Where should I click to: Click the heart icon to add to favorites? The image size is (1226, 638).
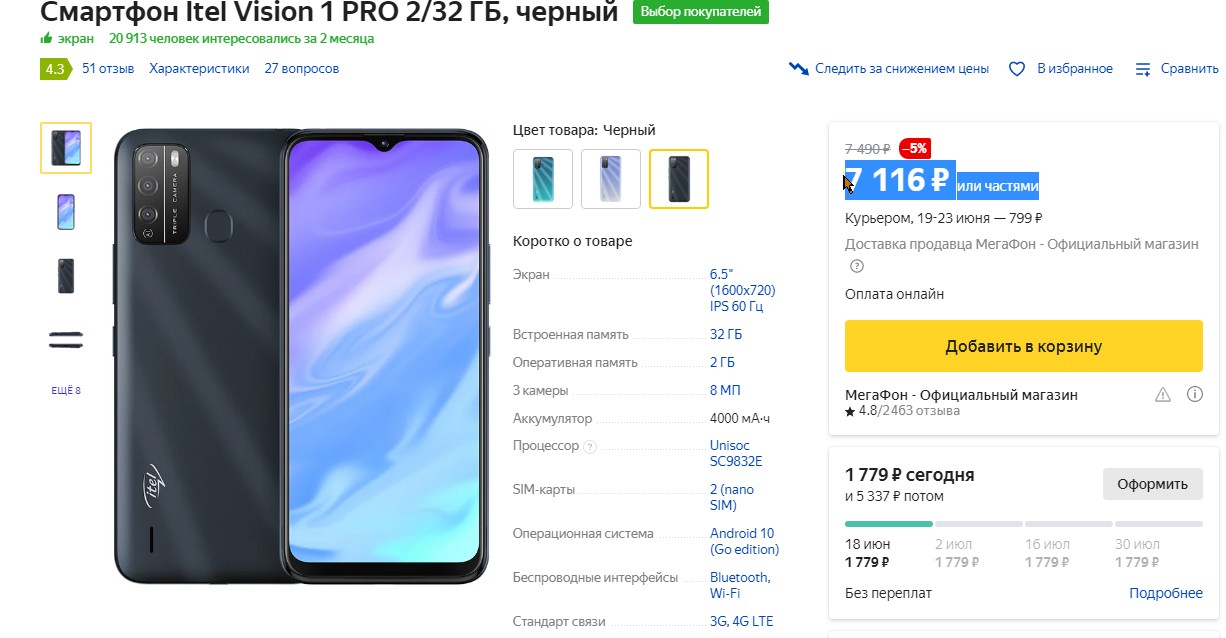coord(1017,69)
